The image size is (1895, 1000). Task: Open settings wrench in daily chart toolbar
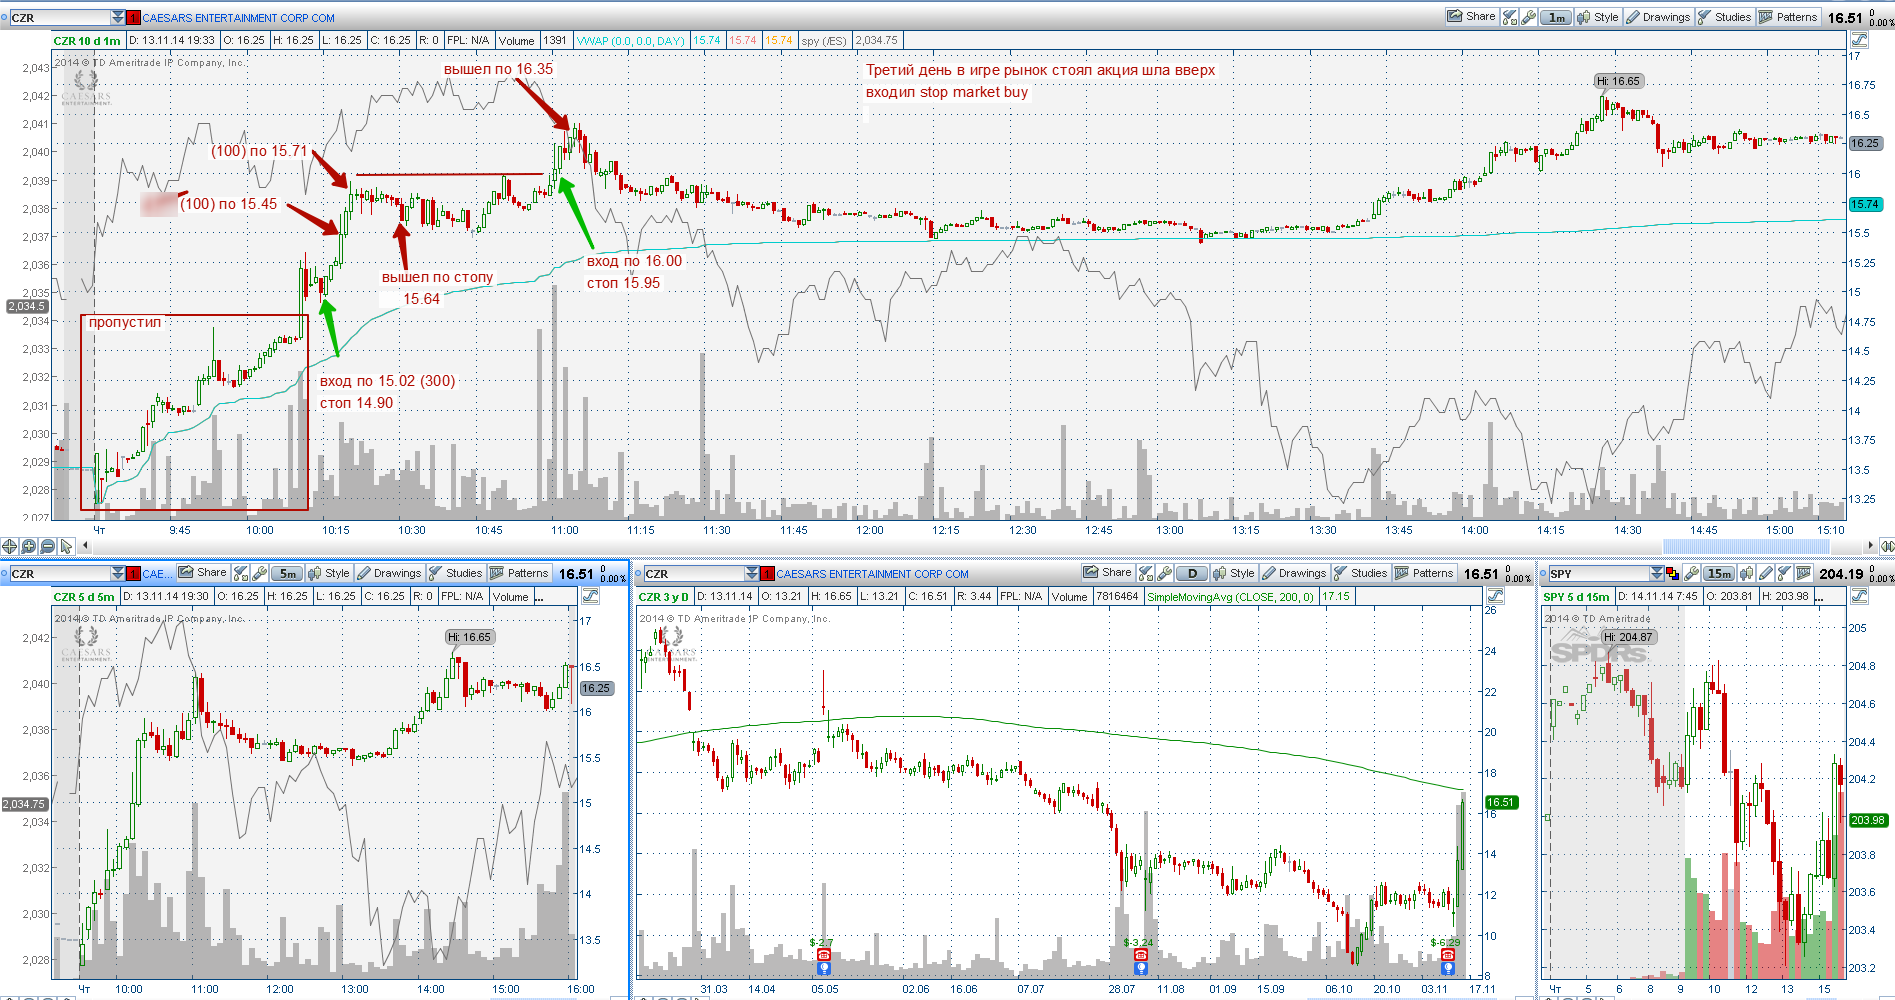[x=1164, y=573]
